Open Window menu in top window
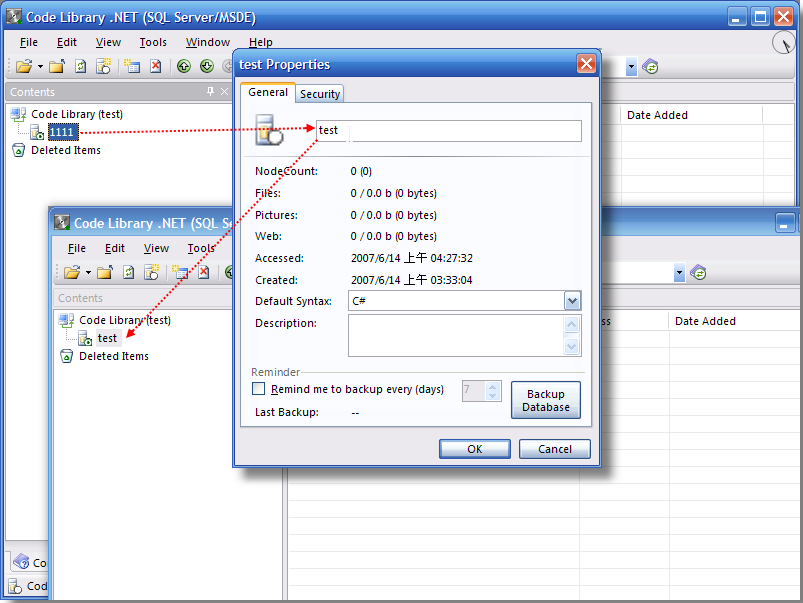 tap(207, 42)
